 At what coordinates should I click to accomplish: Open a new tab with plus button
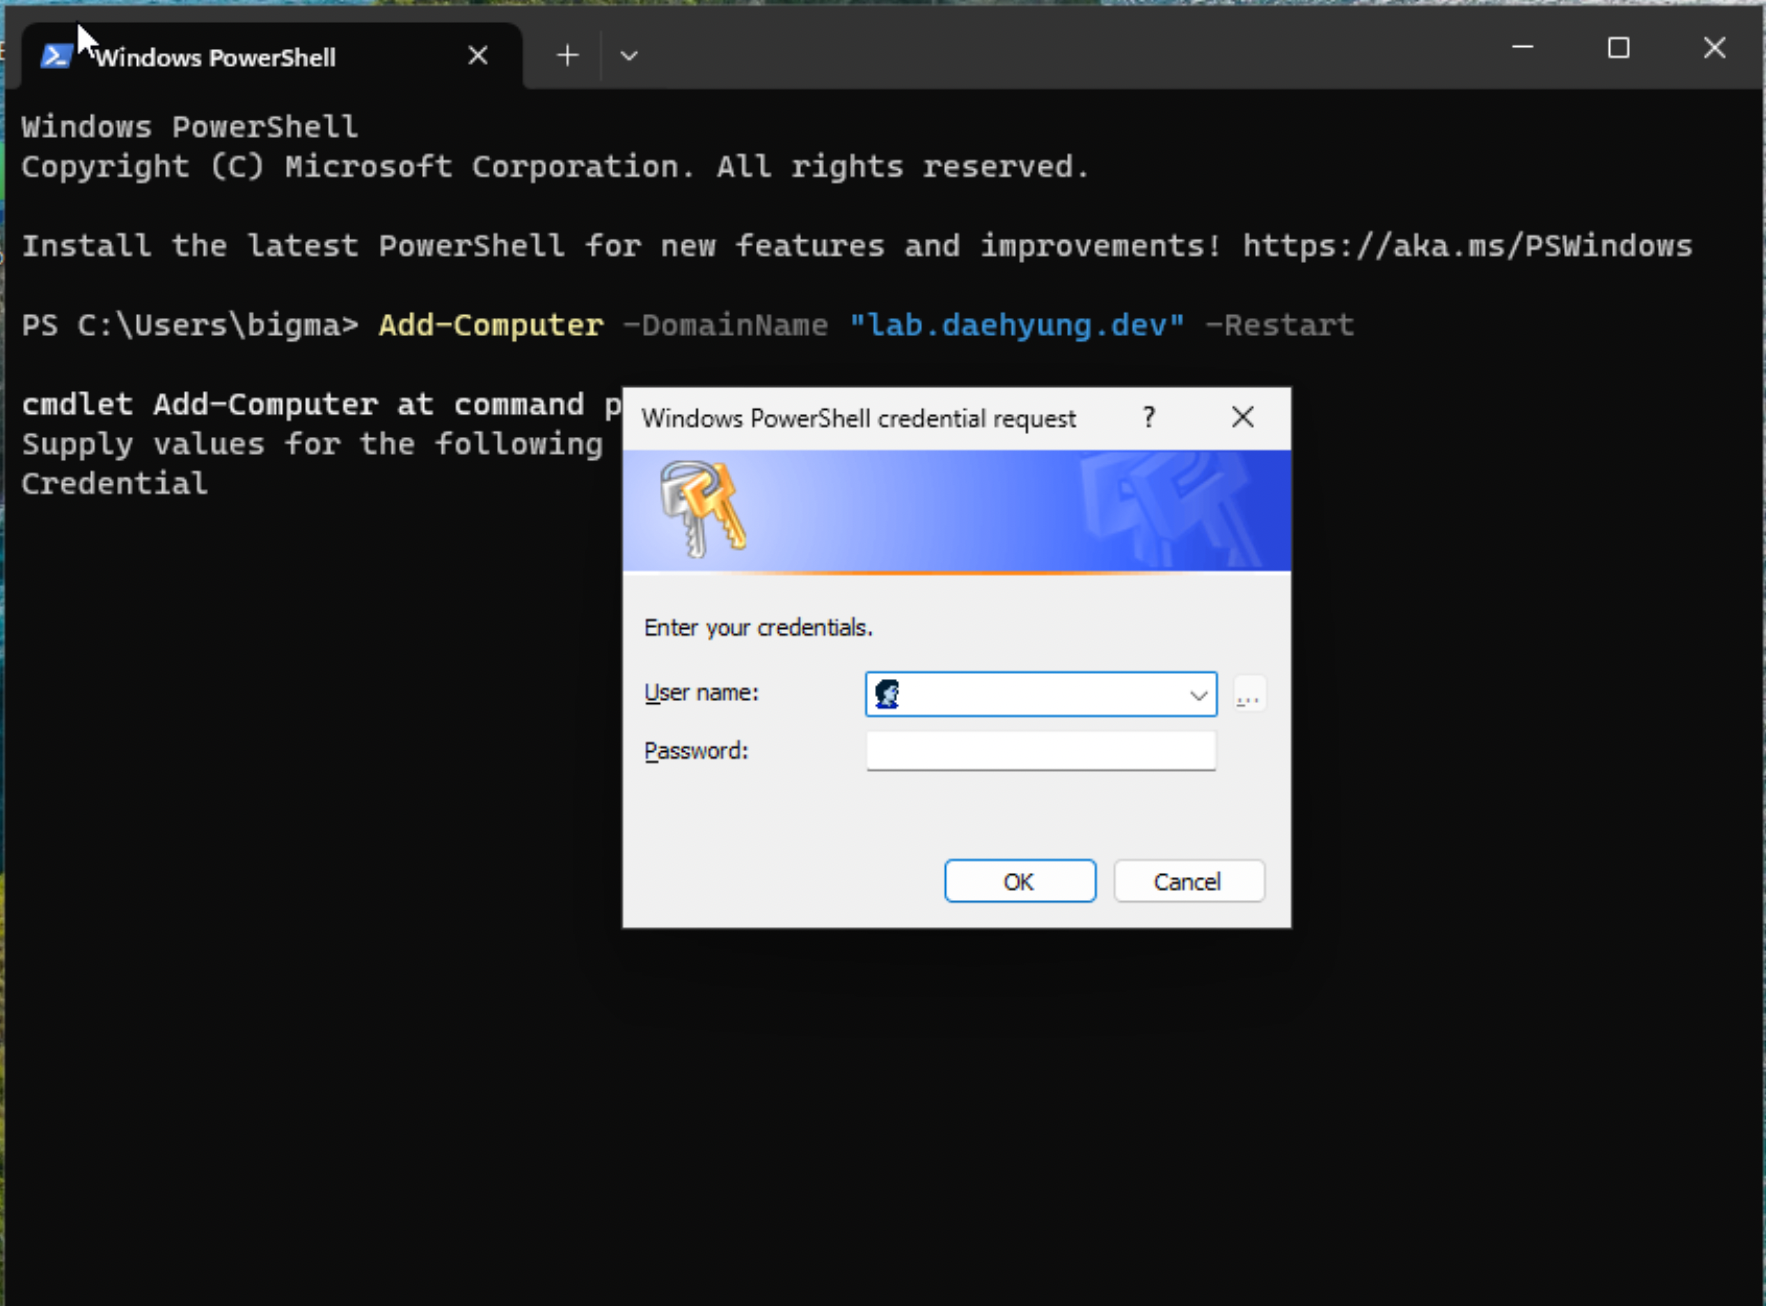pyautogui.click(x=567, y=55)
